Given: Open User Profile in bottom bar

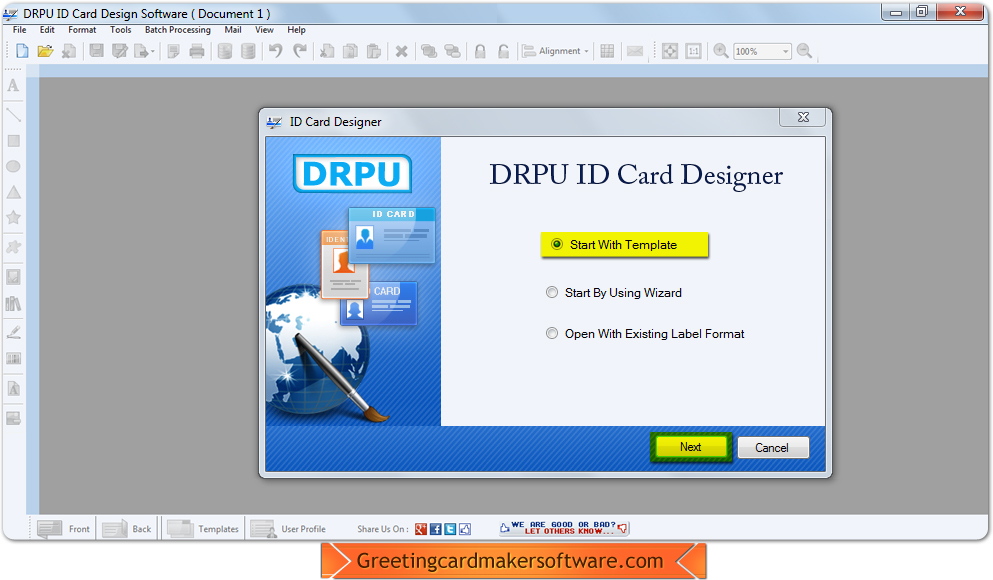Looking at the screenshot, I should [x=288, y=529].
